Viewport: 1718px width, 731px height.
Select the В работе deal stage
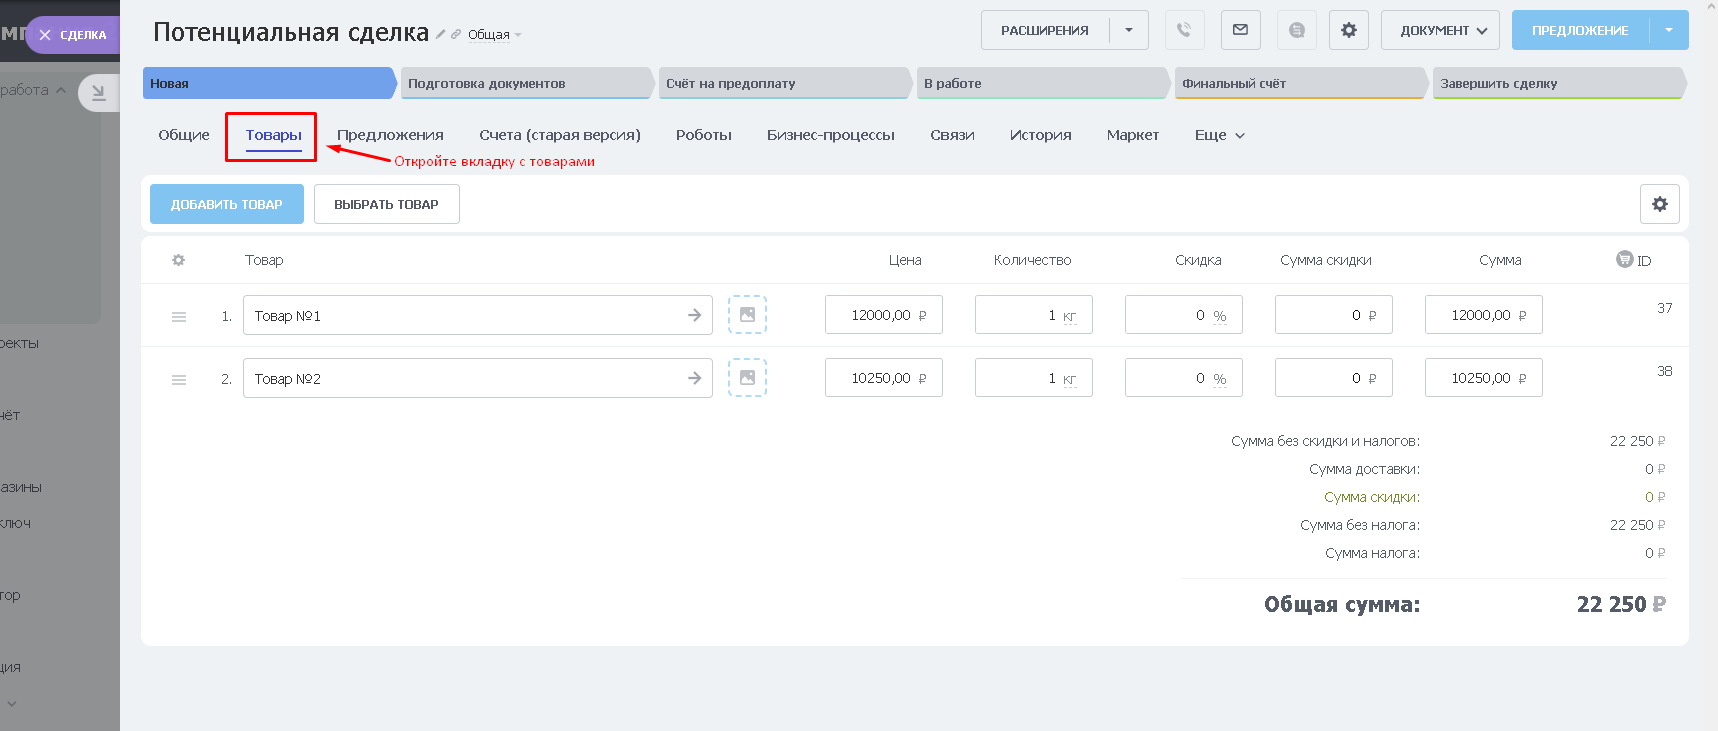click(x=1041, y=83)
